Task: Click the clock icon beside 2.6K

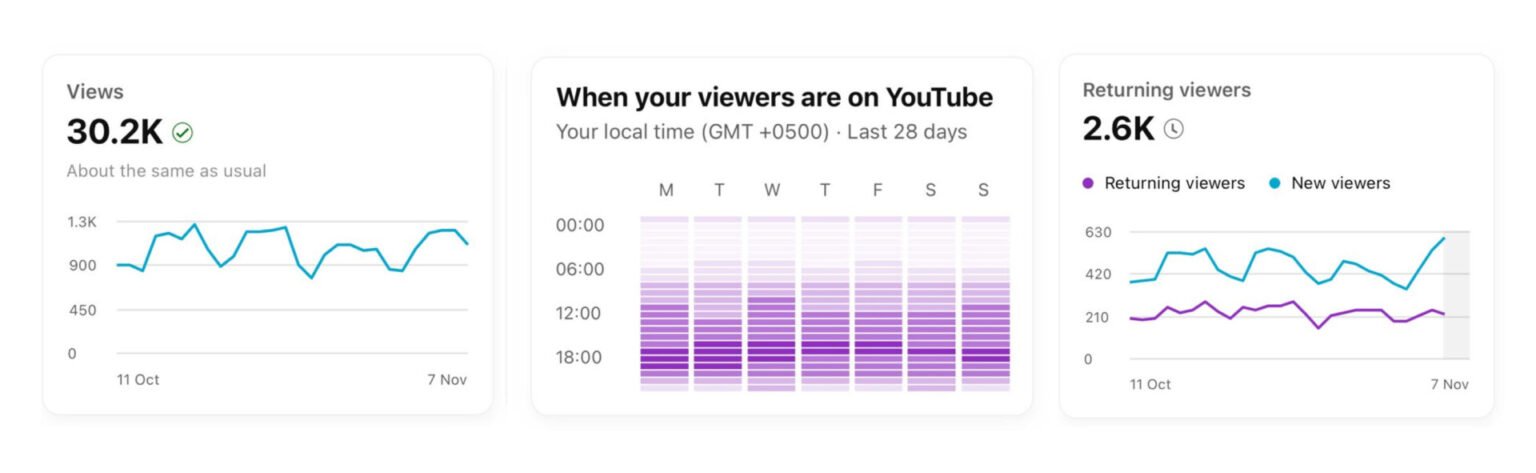Action: [x=1173, y=128]
